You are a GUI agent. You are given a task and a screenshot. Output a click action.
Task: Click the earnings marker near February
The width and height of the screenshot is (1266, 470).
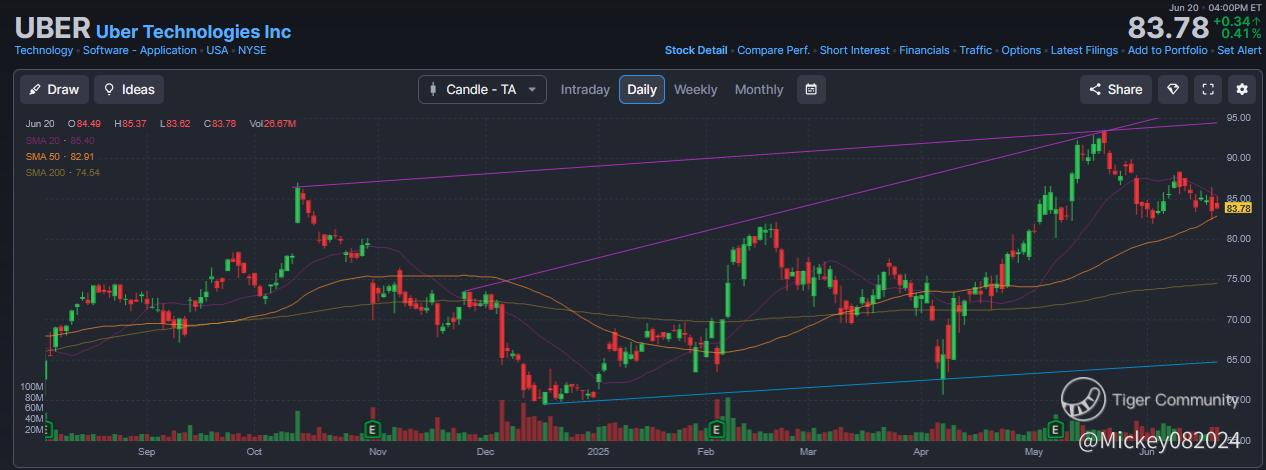(x=716, y=429)
